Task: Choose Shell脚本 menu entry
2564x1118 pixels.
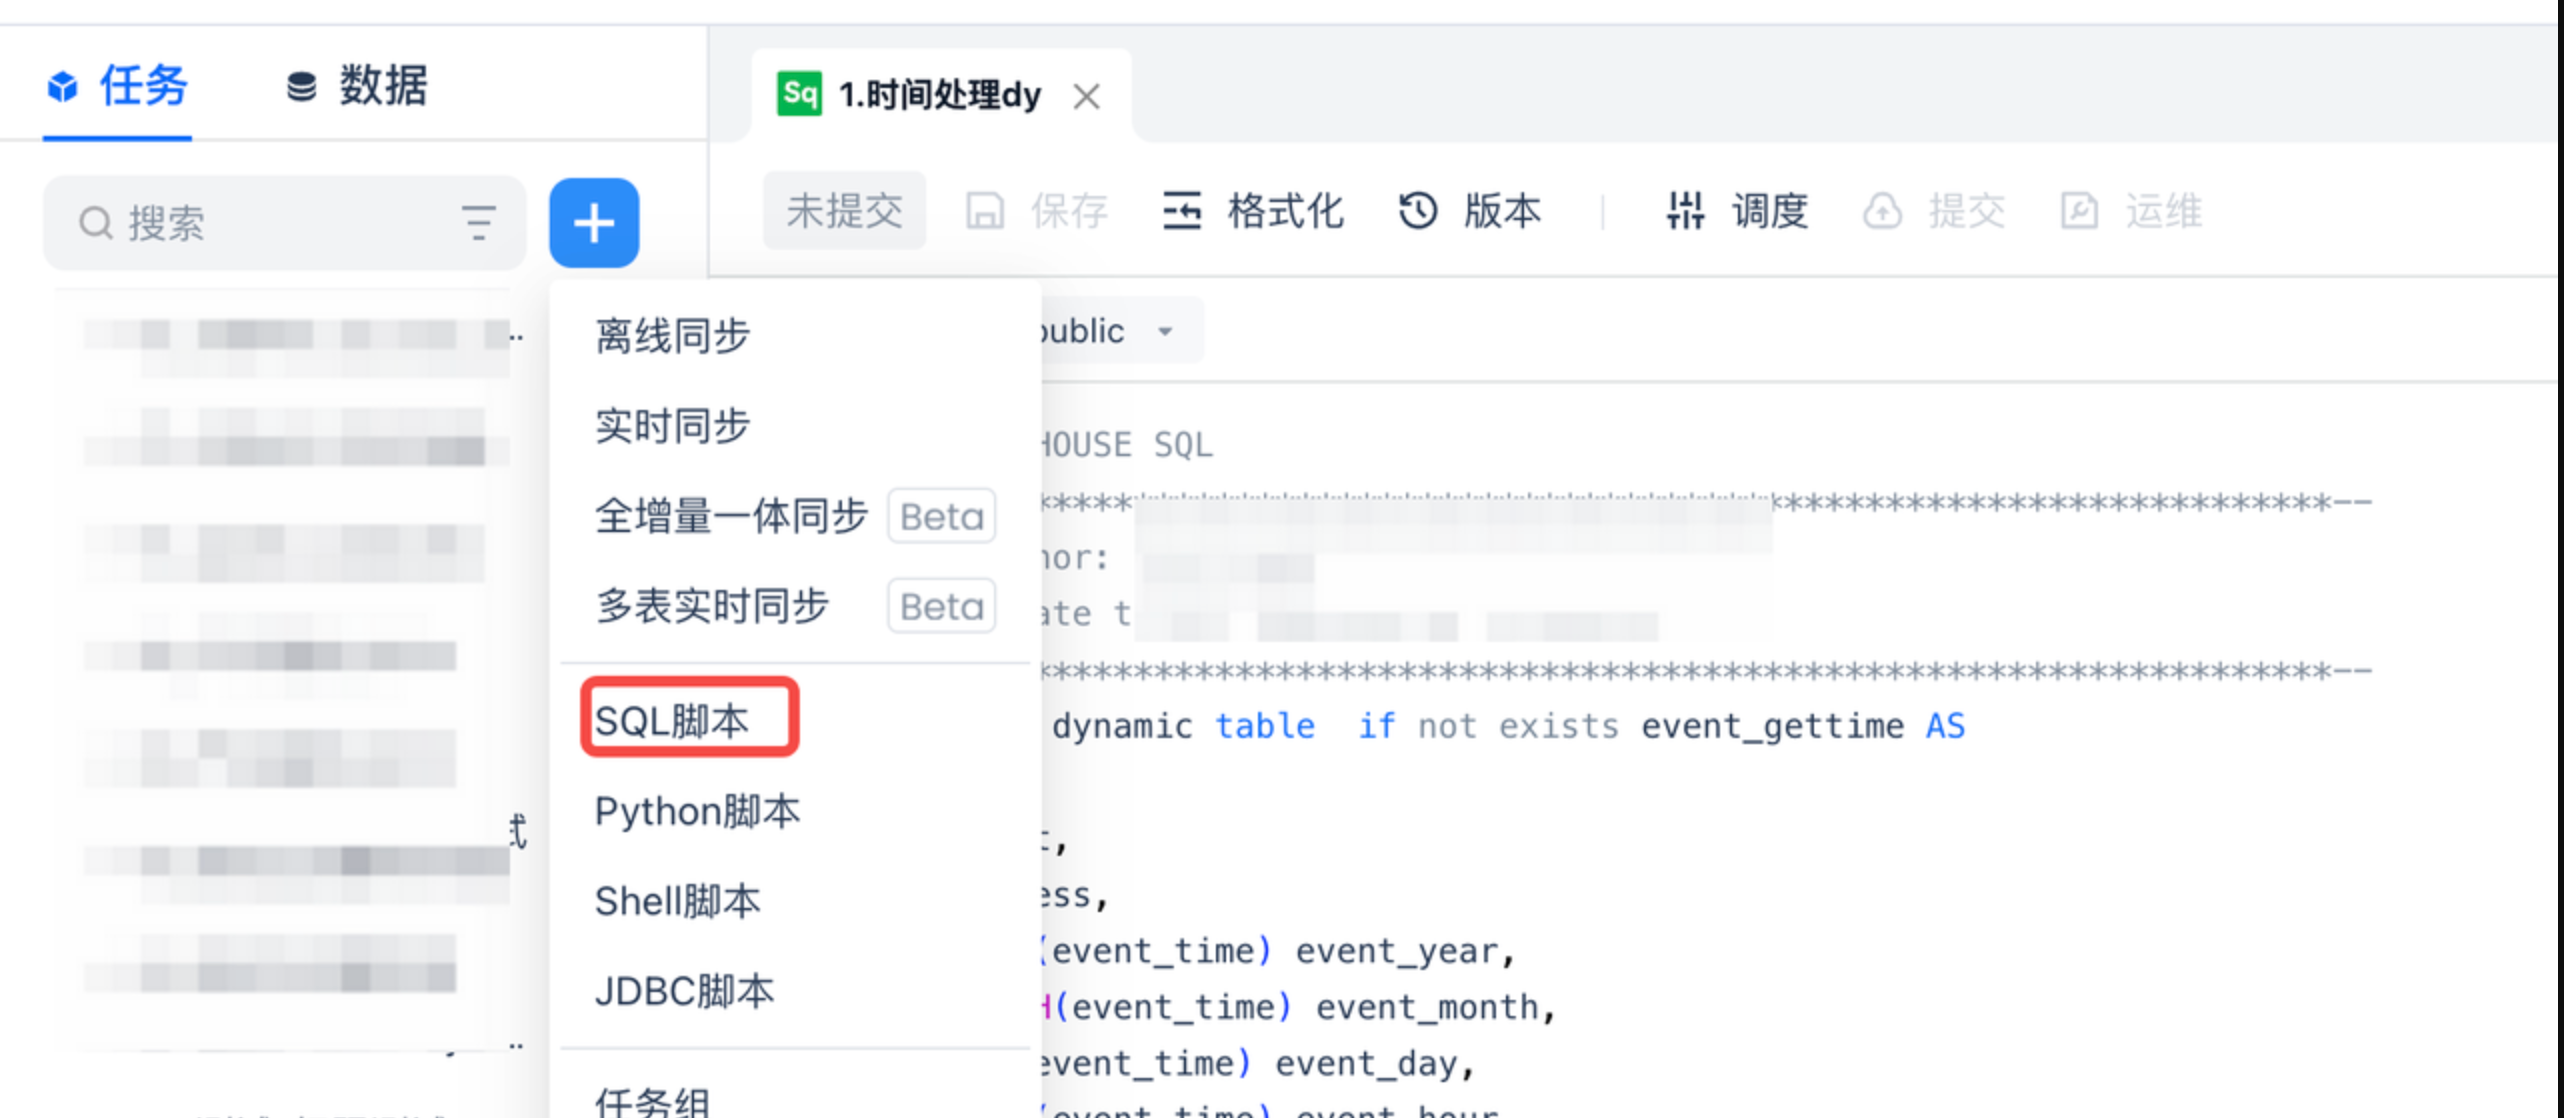Action: point(677,901)
